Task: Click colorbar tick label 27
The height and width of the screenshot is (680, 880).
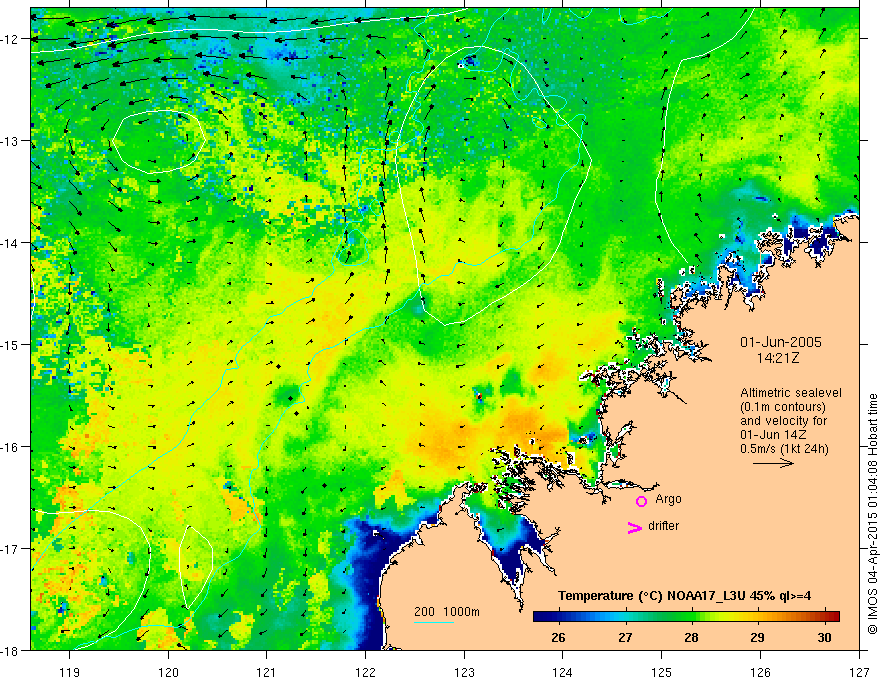Action: tap(625, 637)
